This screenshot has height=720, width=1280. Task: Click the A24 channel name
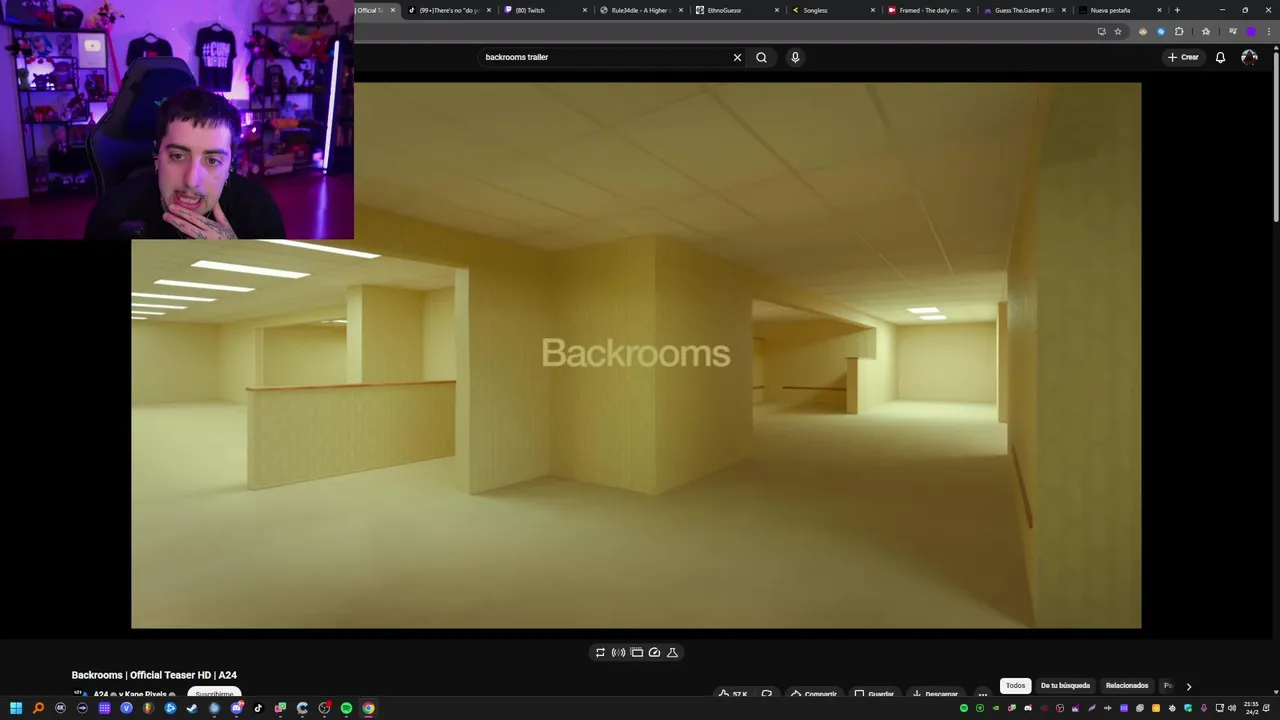[100, 694]
